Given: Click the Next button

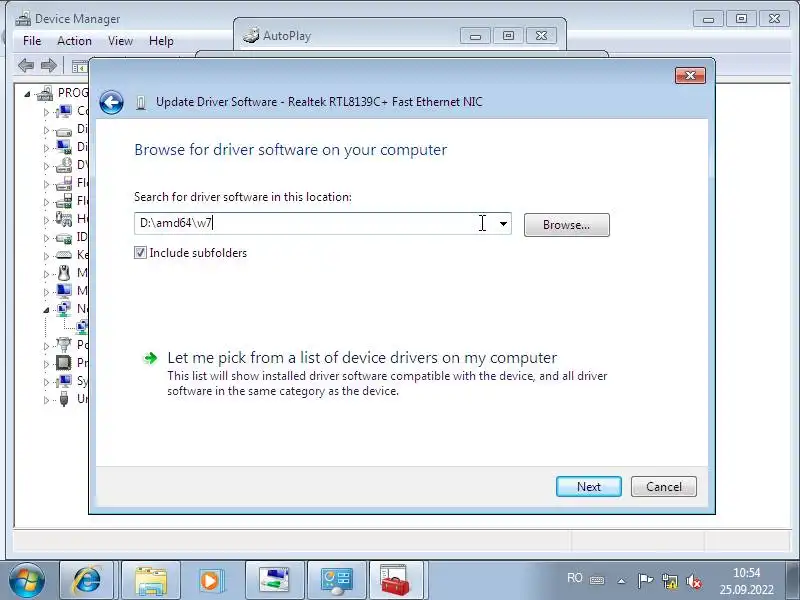Looking at the screenshot, I should 589,487.
